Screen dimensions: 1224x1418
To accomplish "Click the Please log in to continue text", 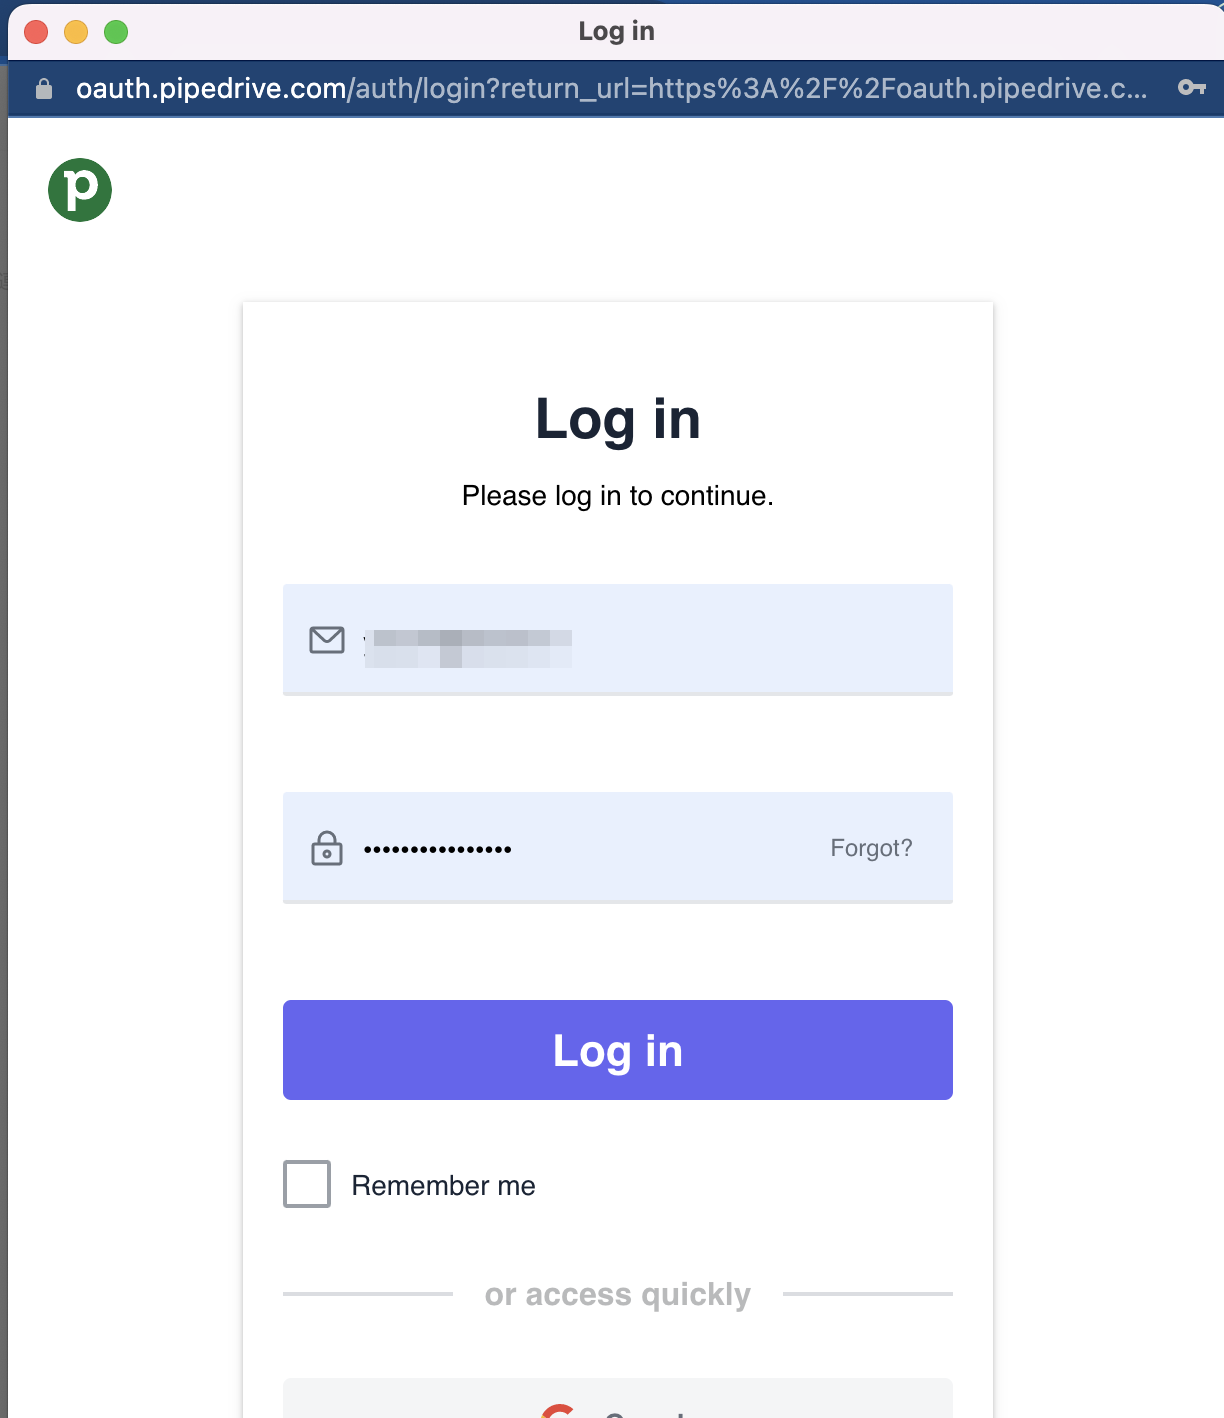I will [618, 496].
